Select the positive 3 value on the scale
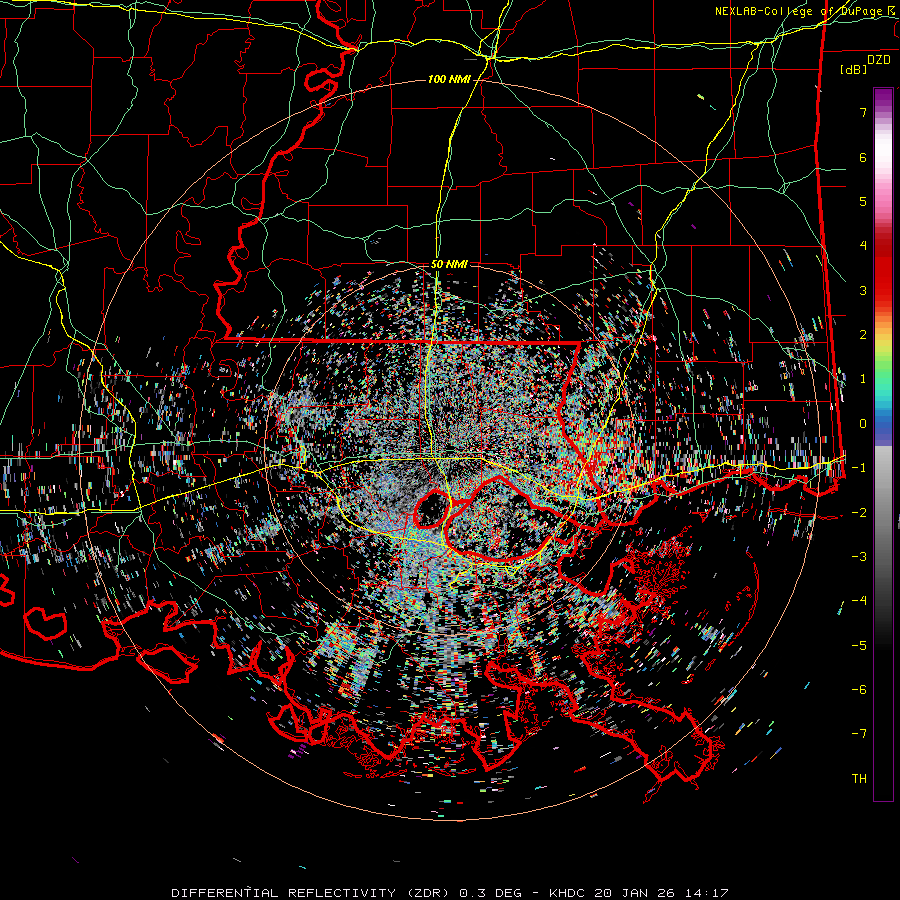 tap(863, 290)
